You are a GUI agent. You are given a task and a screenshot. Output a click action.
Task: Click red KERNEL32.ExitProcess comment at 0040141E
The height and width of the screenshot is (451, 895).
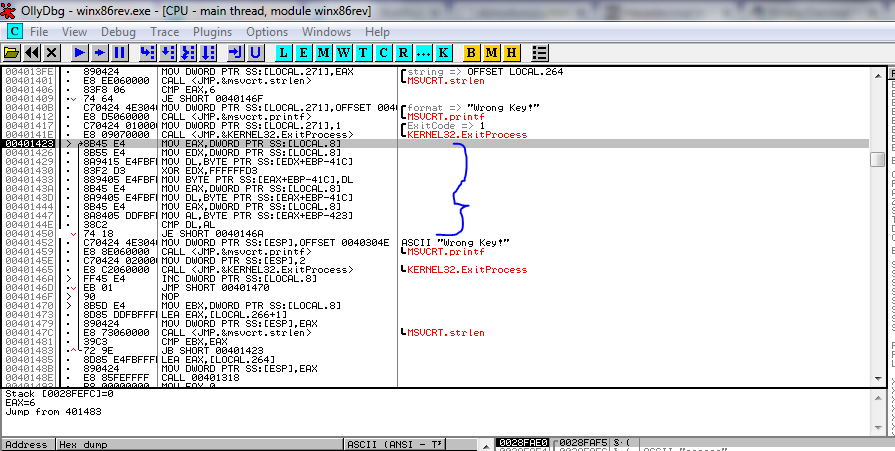point(467,135)
